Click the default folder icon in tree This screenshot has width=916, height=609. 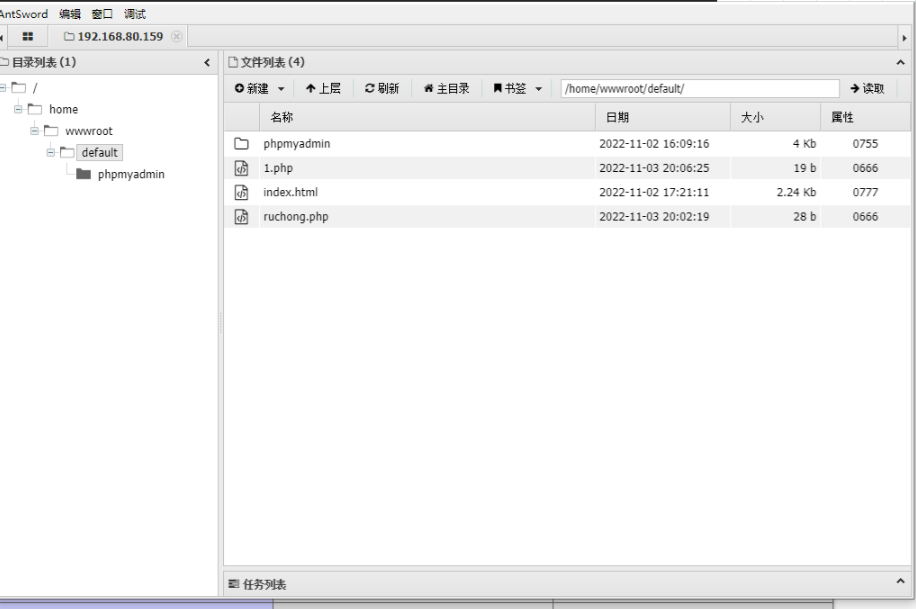(68, 153)
